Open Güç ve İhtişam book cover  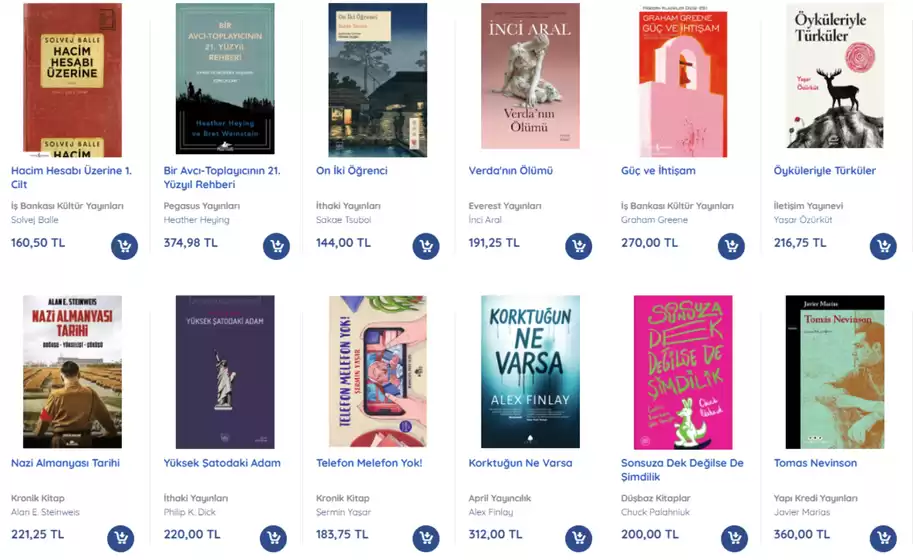pos(683,80)
